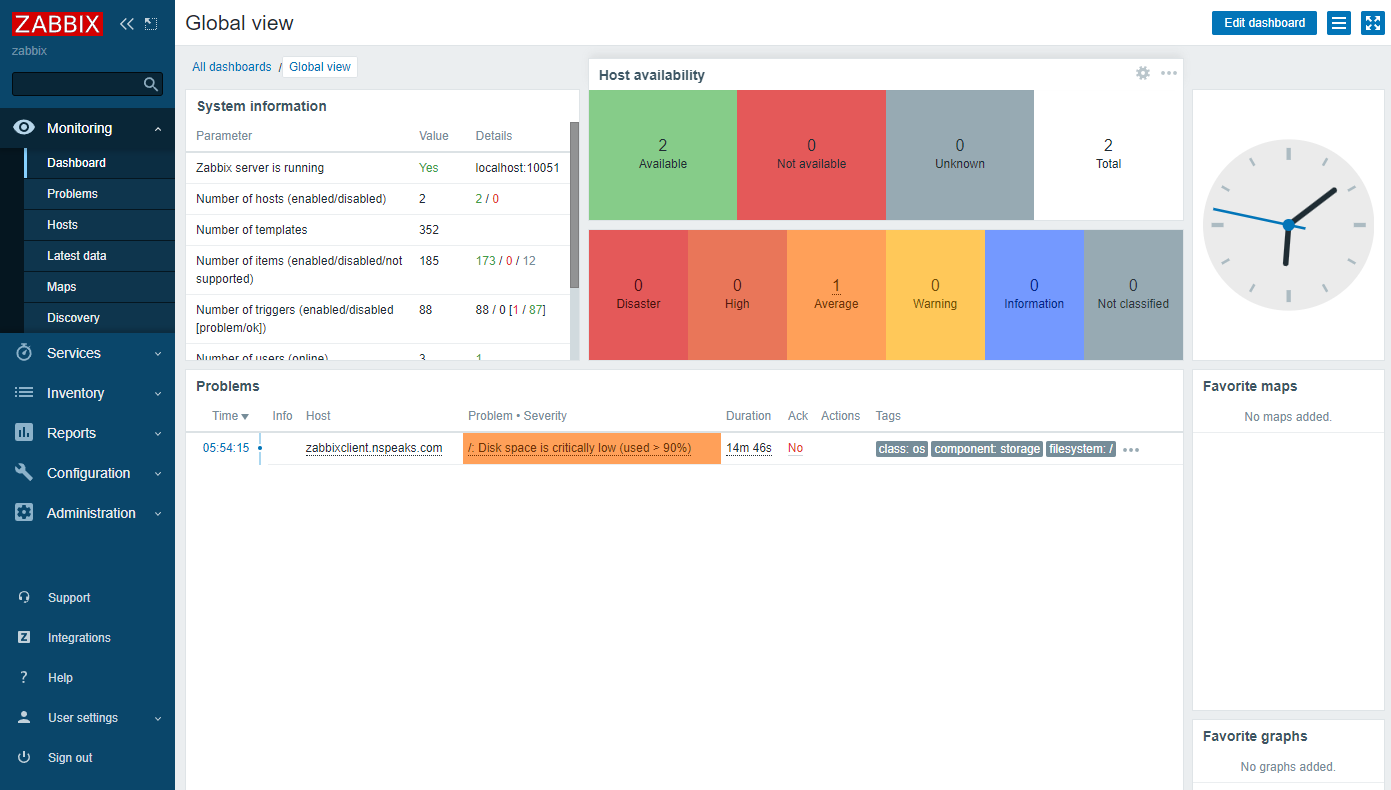Open the zabbixclient.nspeaks.com host link
The width and height of the screenshot is (1391, 790).
tap(373, 448)
